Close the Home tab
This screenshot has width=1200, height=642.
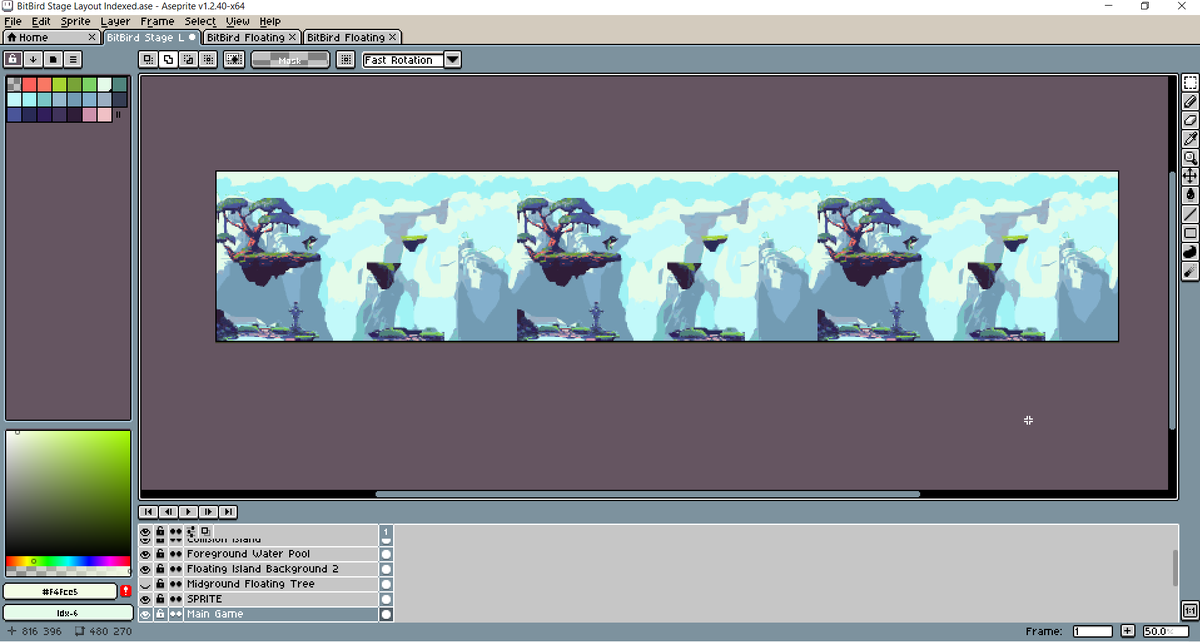(x=92, y=37)
